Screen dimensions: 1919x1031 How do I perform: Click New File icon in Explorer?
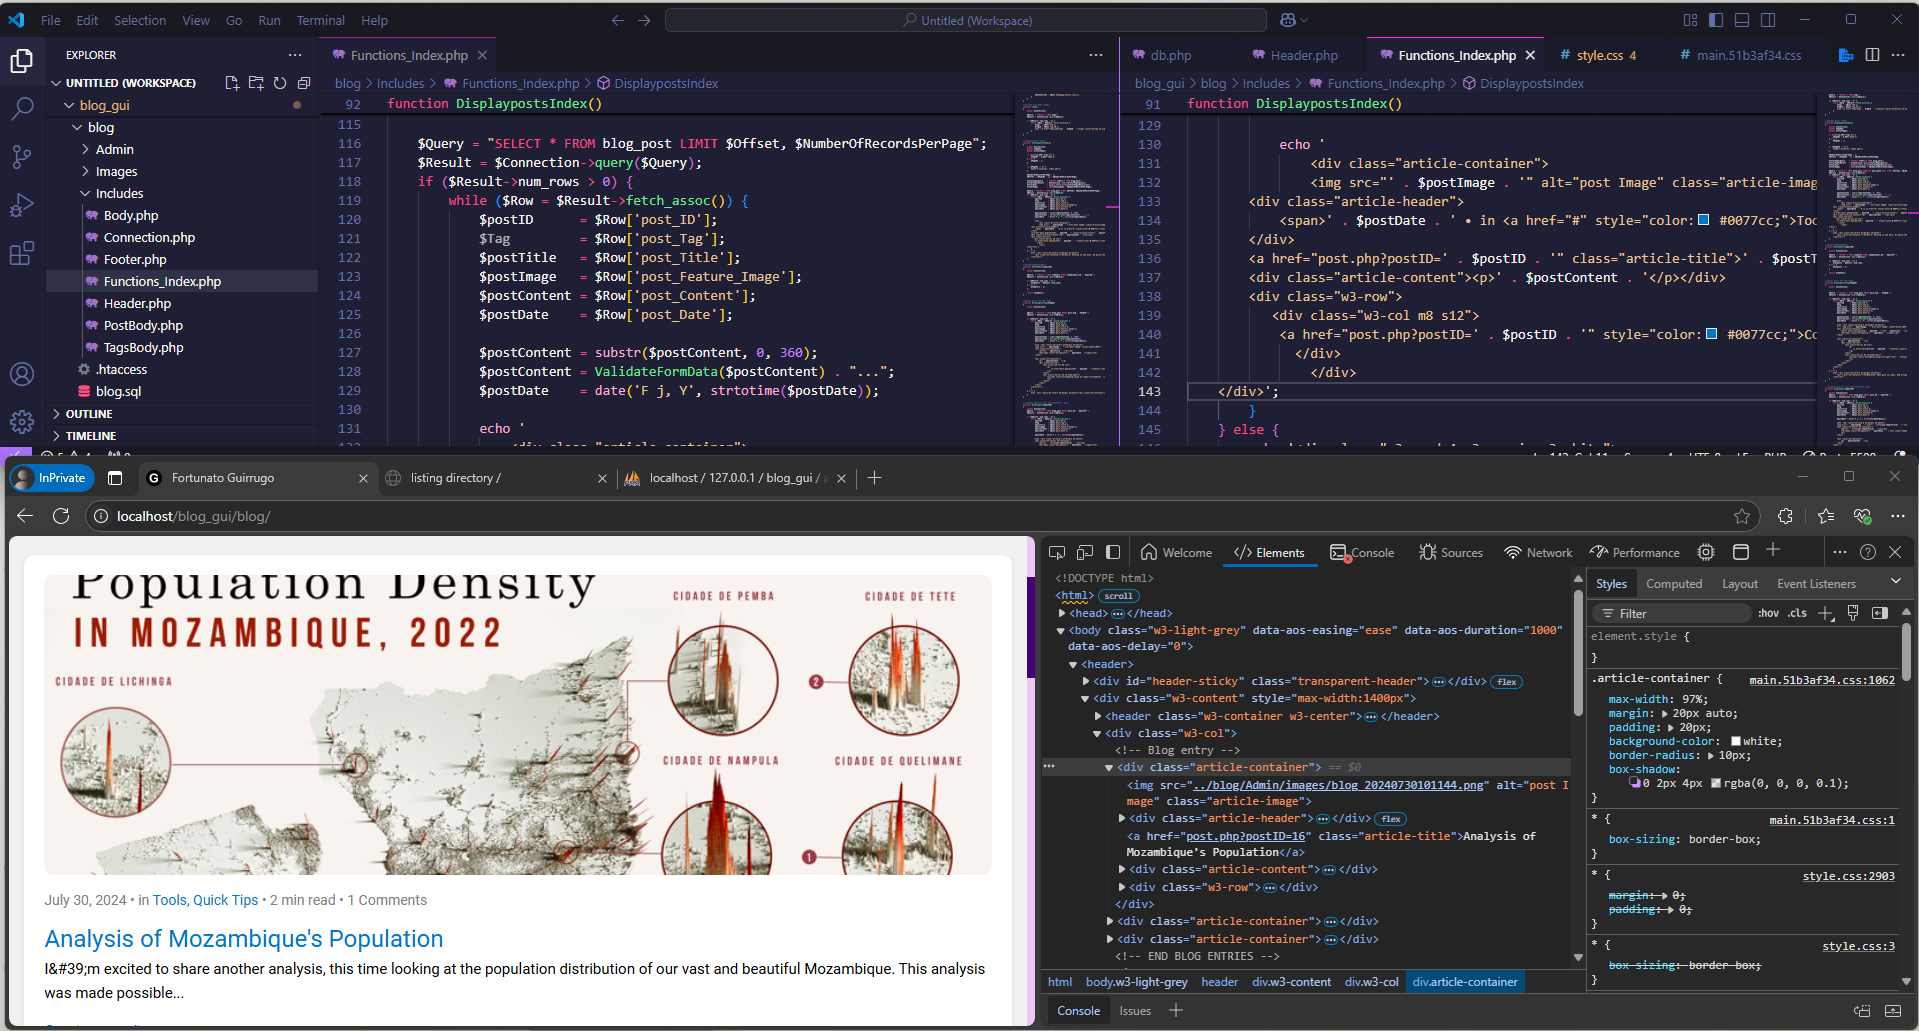232,83
